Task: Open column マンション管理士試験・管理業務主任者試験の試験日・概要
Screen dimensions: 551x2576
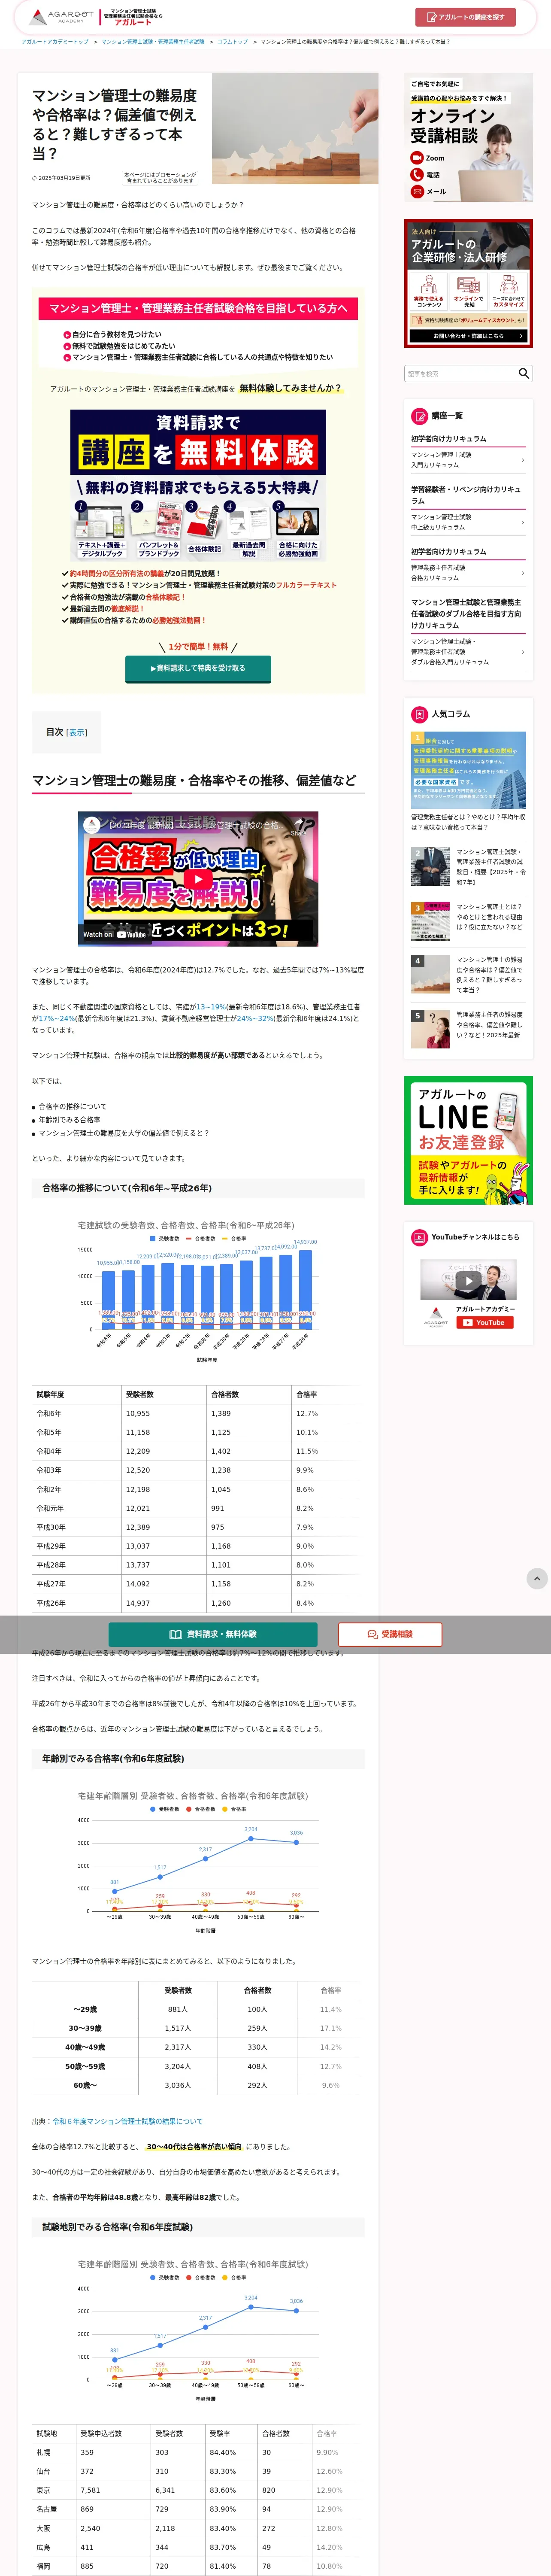Action: click(468, 867)
